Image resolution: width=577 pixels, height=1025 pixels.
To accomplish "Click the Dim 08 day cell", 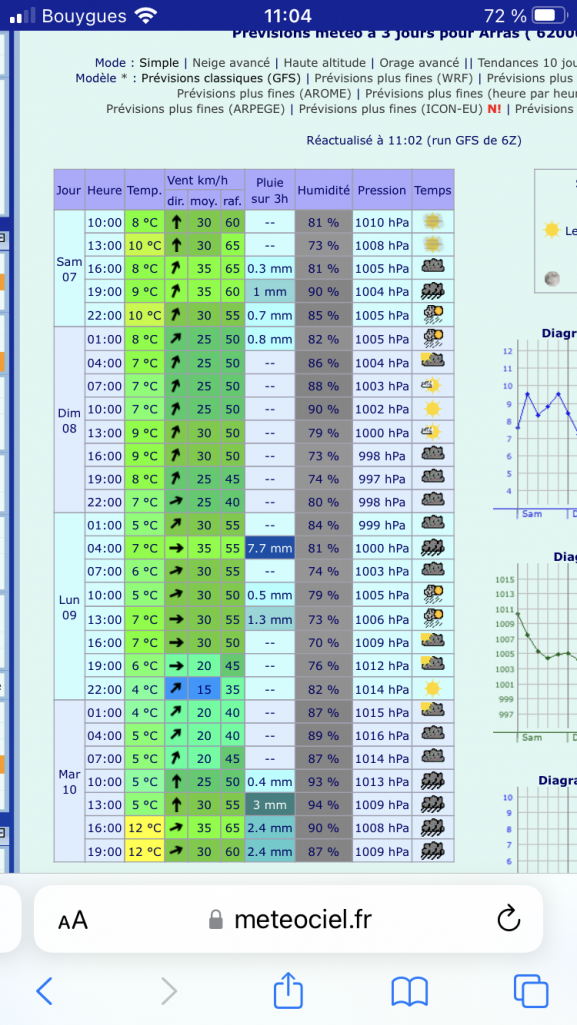I will pyautogui.click(x=69, y=420).
